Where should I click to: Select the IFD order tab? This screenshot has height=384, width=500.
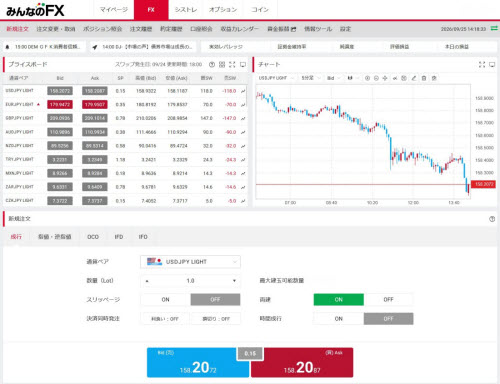pos(119,237)
